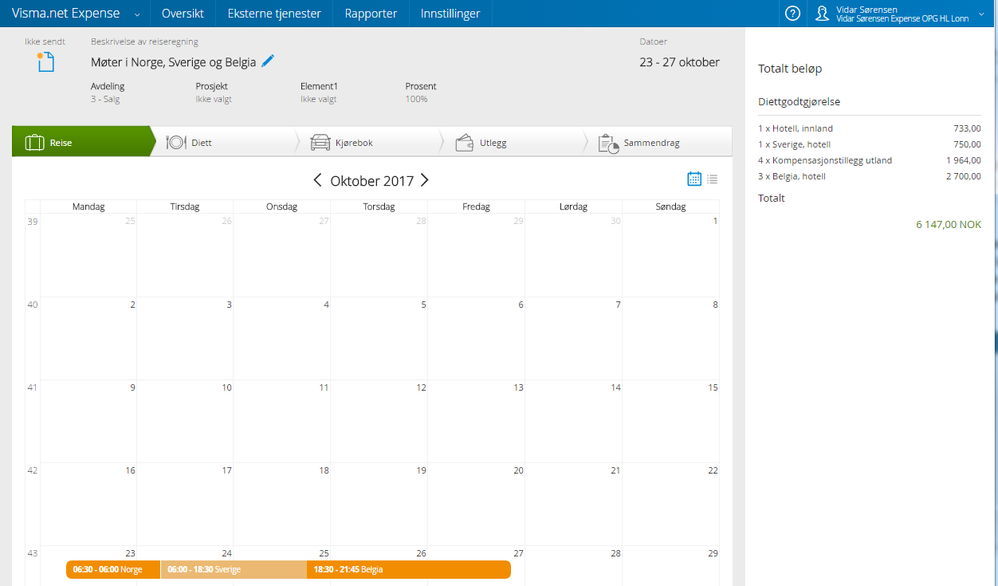Expand the Visma.net Expense app switcher arrow
Image resolution: width=998 pixels, height=586 pixels.
(x=137, y=14)
